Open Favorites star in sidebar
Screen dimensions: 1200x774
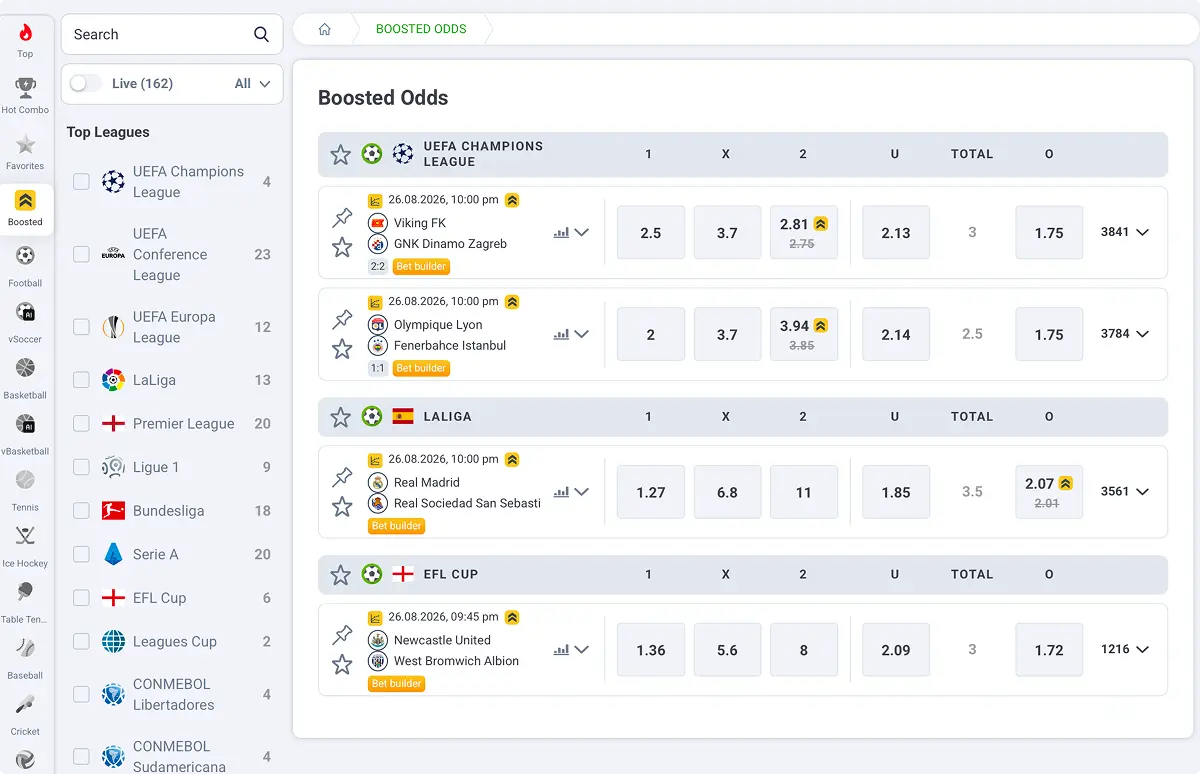(25, 144)
